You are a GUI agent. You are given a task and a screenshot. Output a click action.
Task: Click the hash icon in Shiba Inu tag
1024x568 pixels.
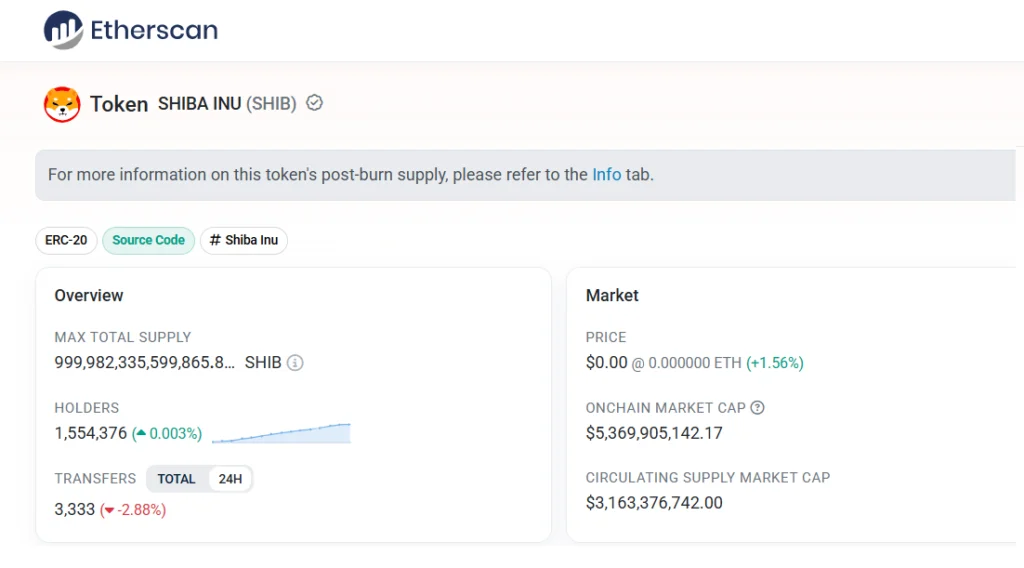(x=215, y=240)
